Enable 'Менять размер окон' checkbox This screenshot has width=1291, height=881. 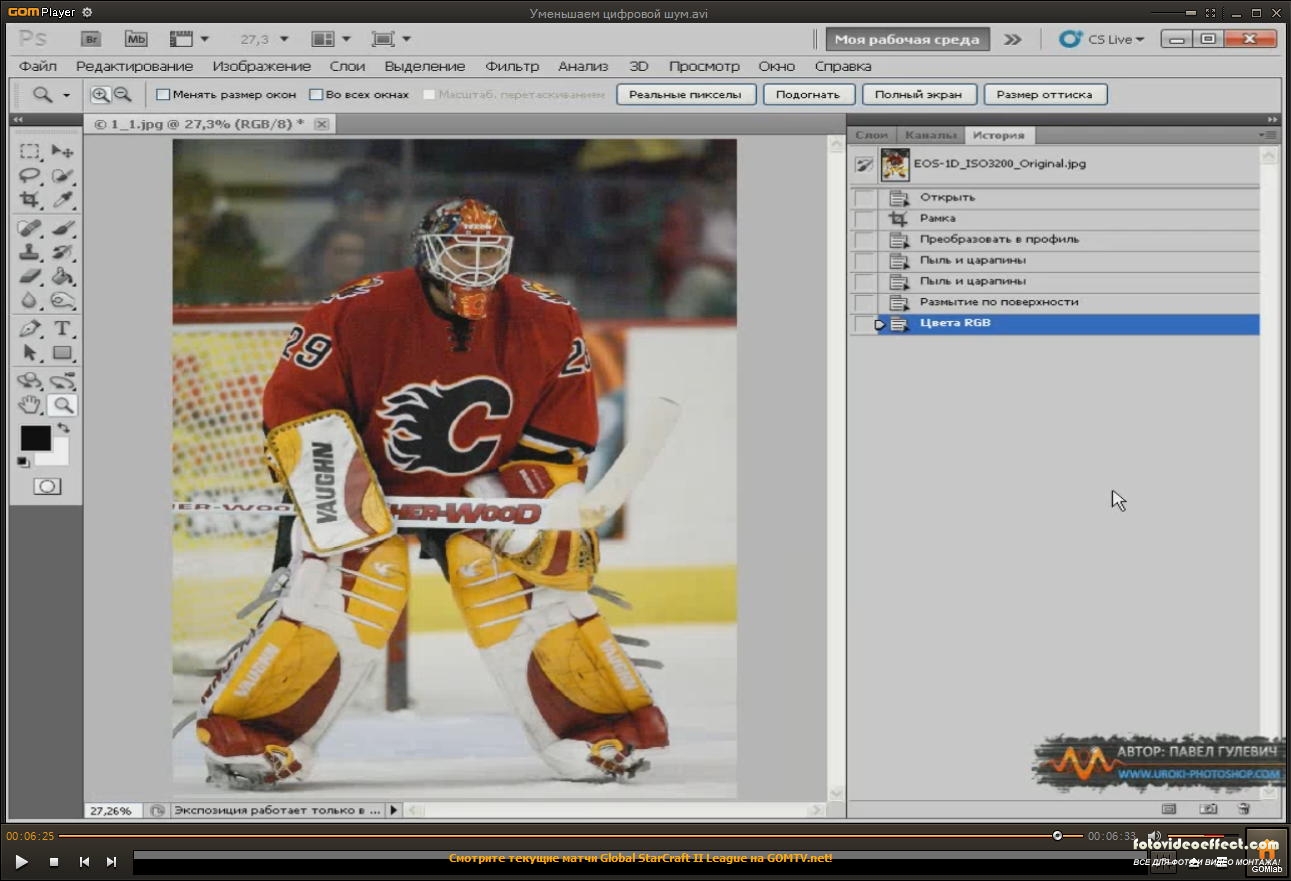[163, 95]
